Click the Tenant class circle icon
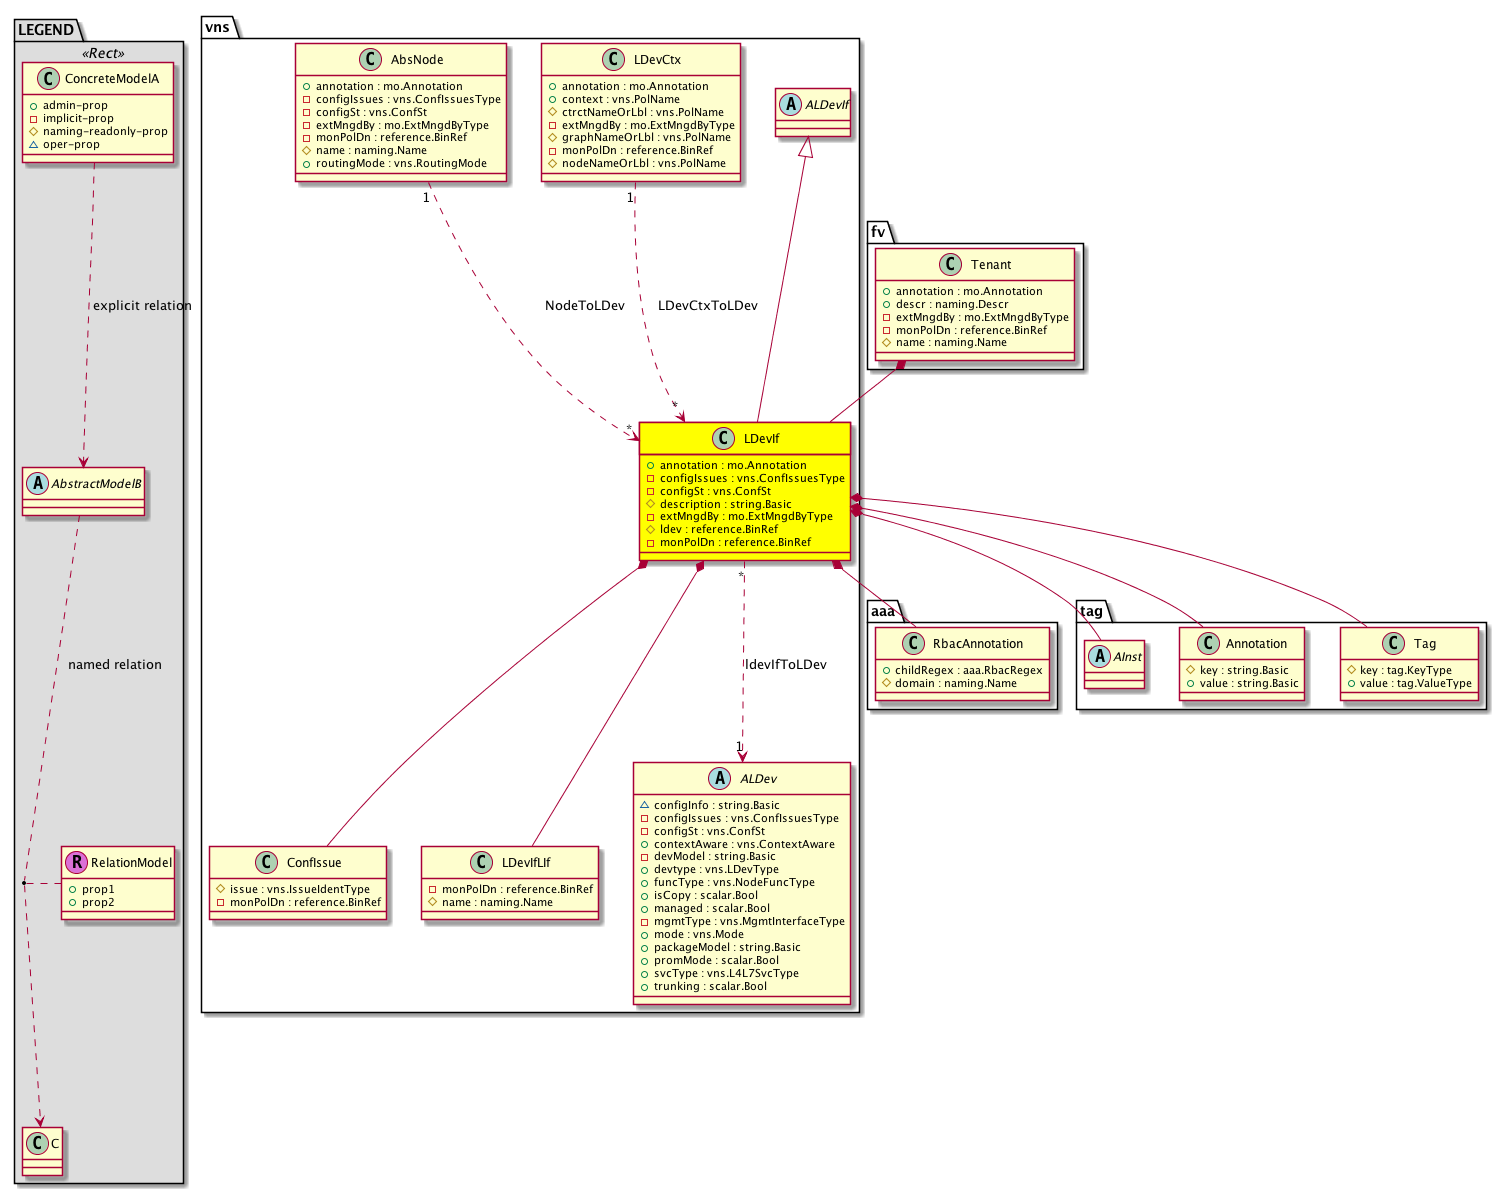Viewport: 1507px width, 1194px height. click(x=950, y=265)
